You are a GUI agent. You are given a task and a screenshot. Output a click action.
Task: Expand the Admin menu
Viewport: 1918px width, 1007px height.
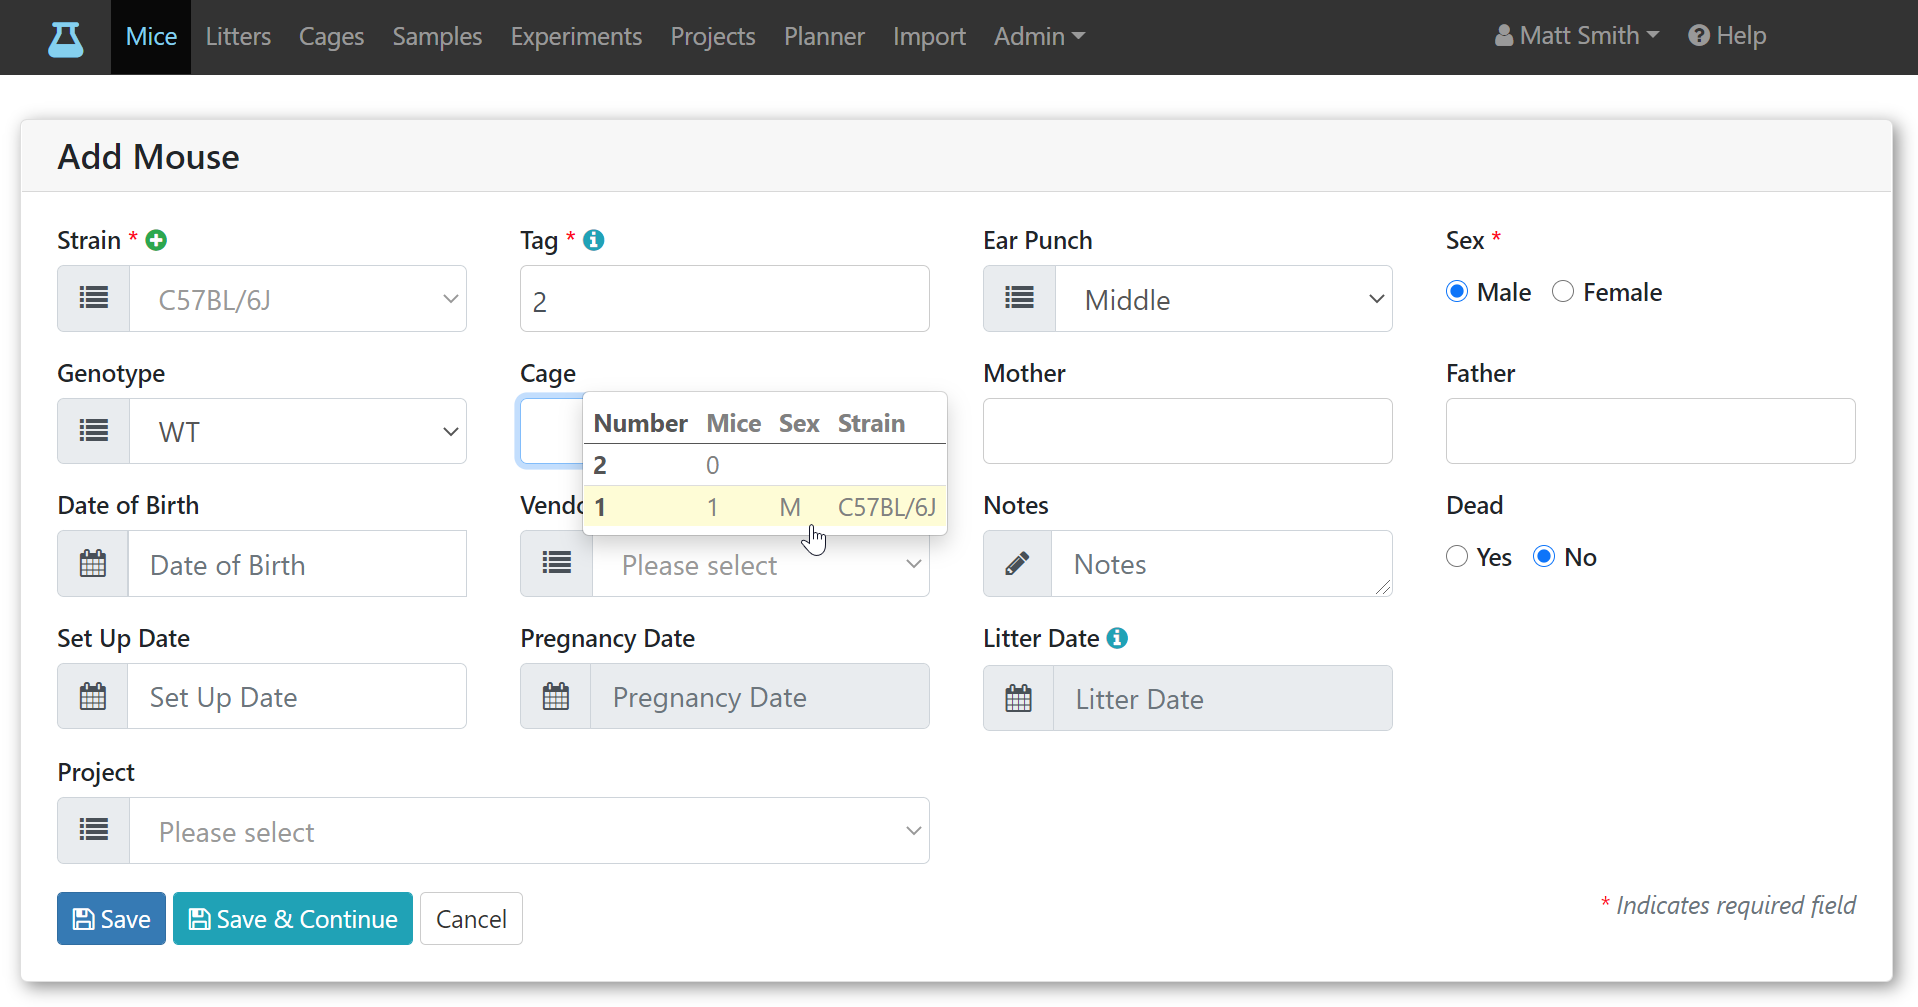tap(1039, 37)
